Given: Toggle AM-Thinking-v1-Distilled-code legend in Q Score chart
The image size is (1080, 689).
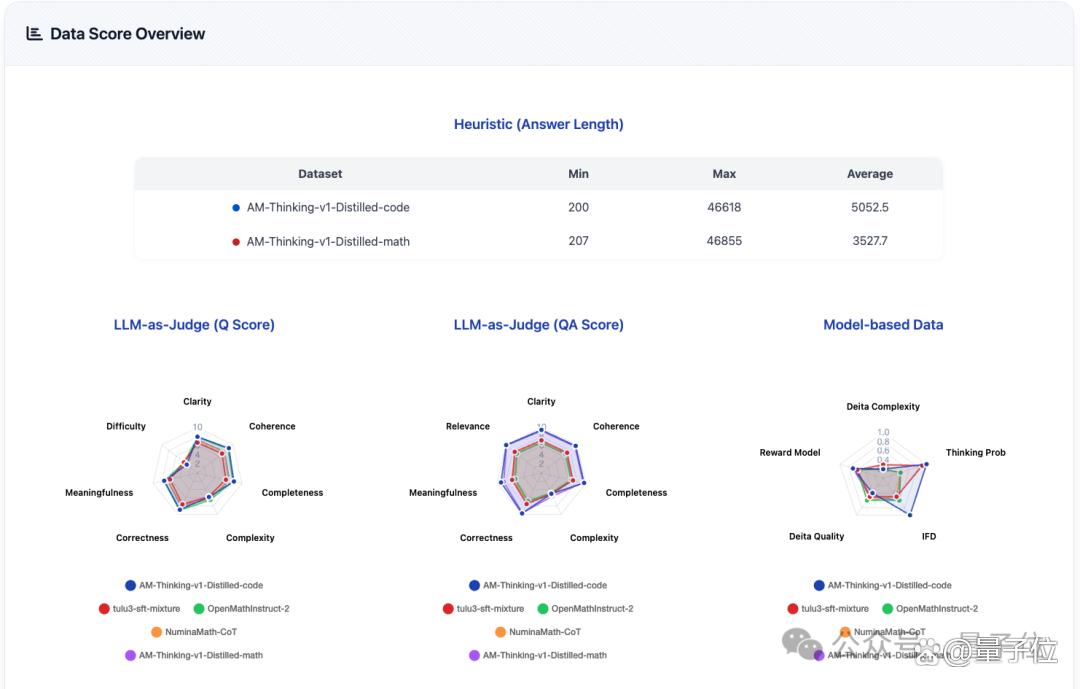Looking at the screenshot, I should (194, 586).
